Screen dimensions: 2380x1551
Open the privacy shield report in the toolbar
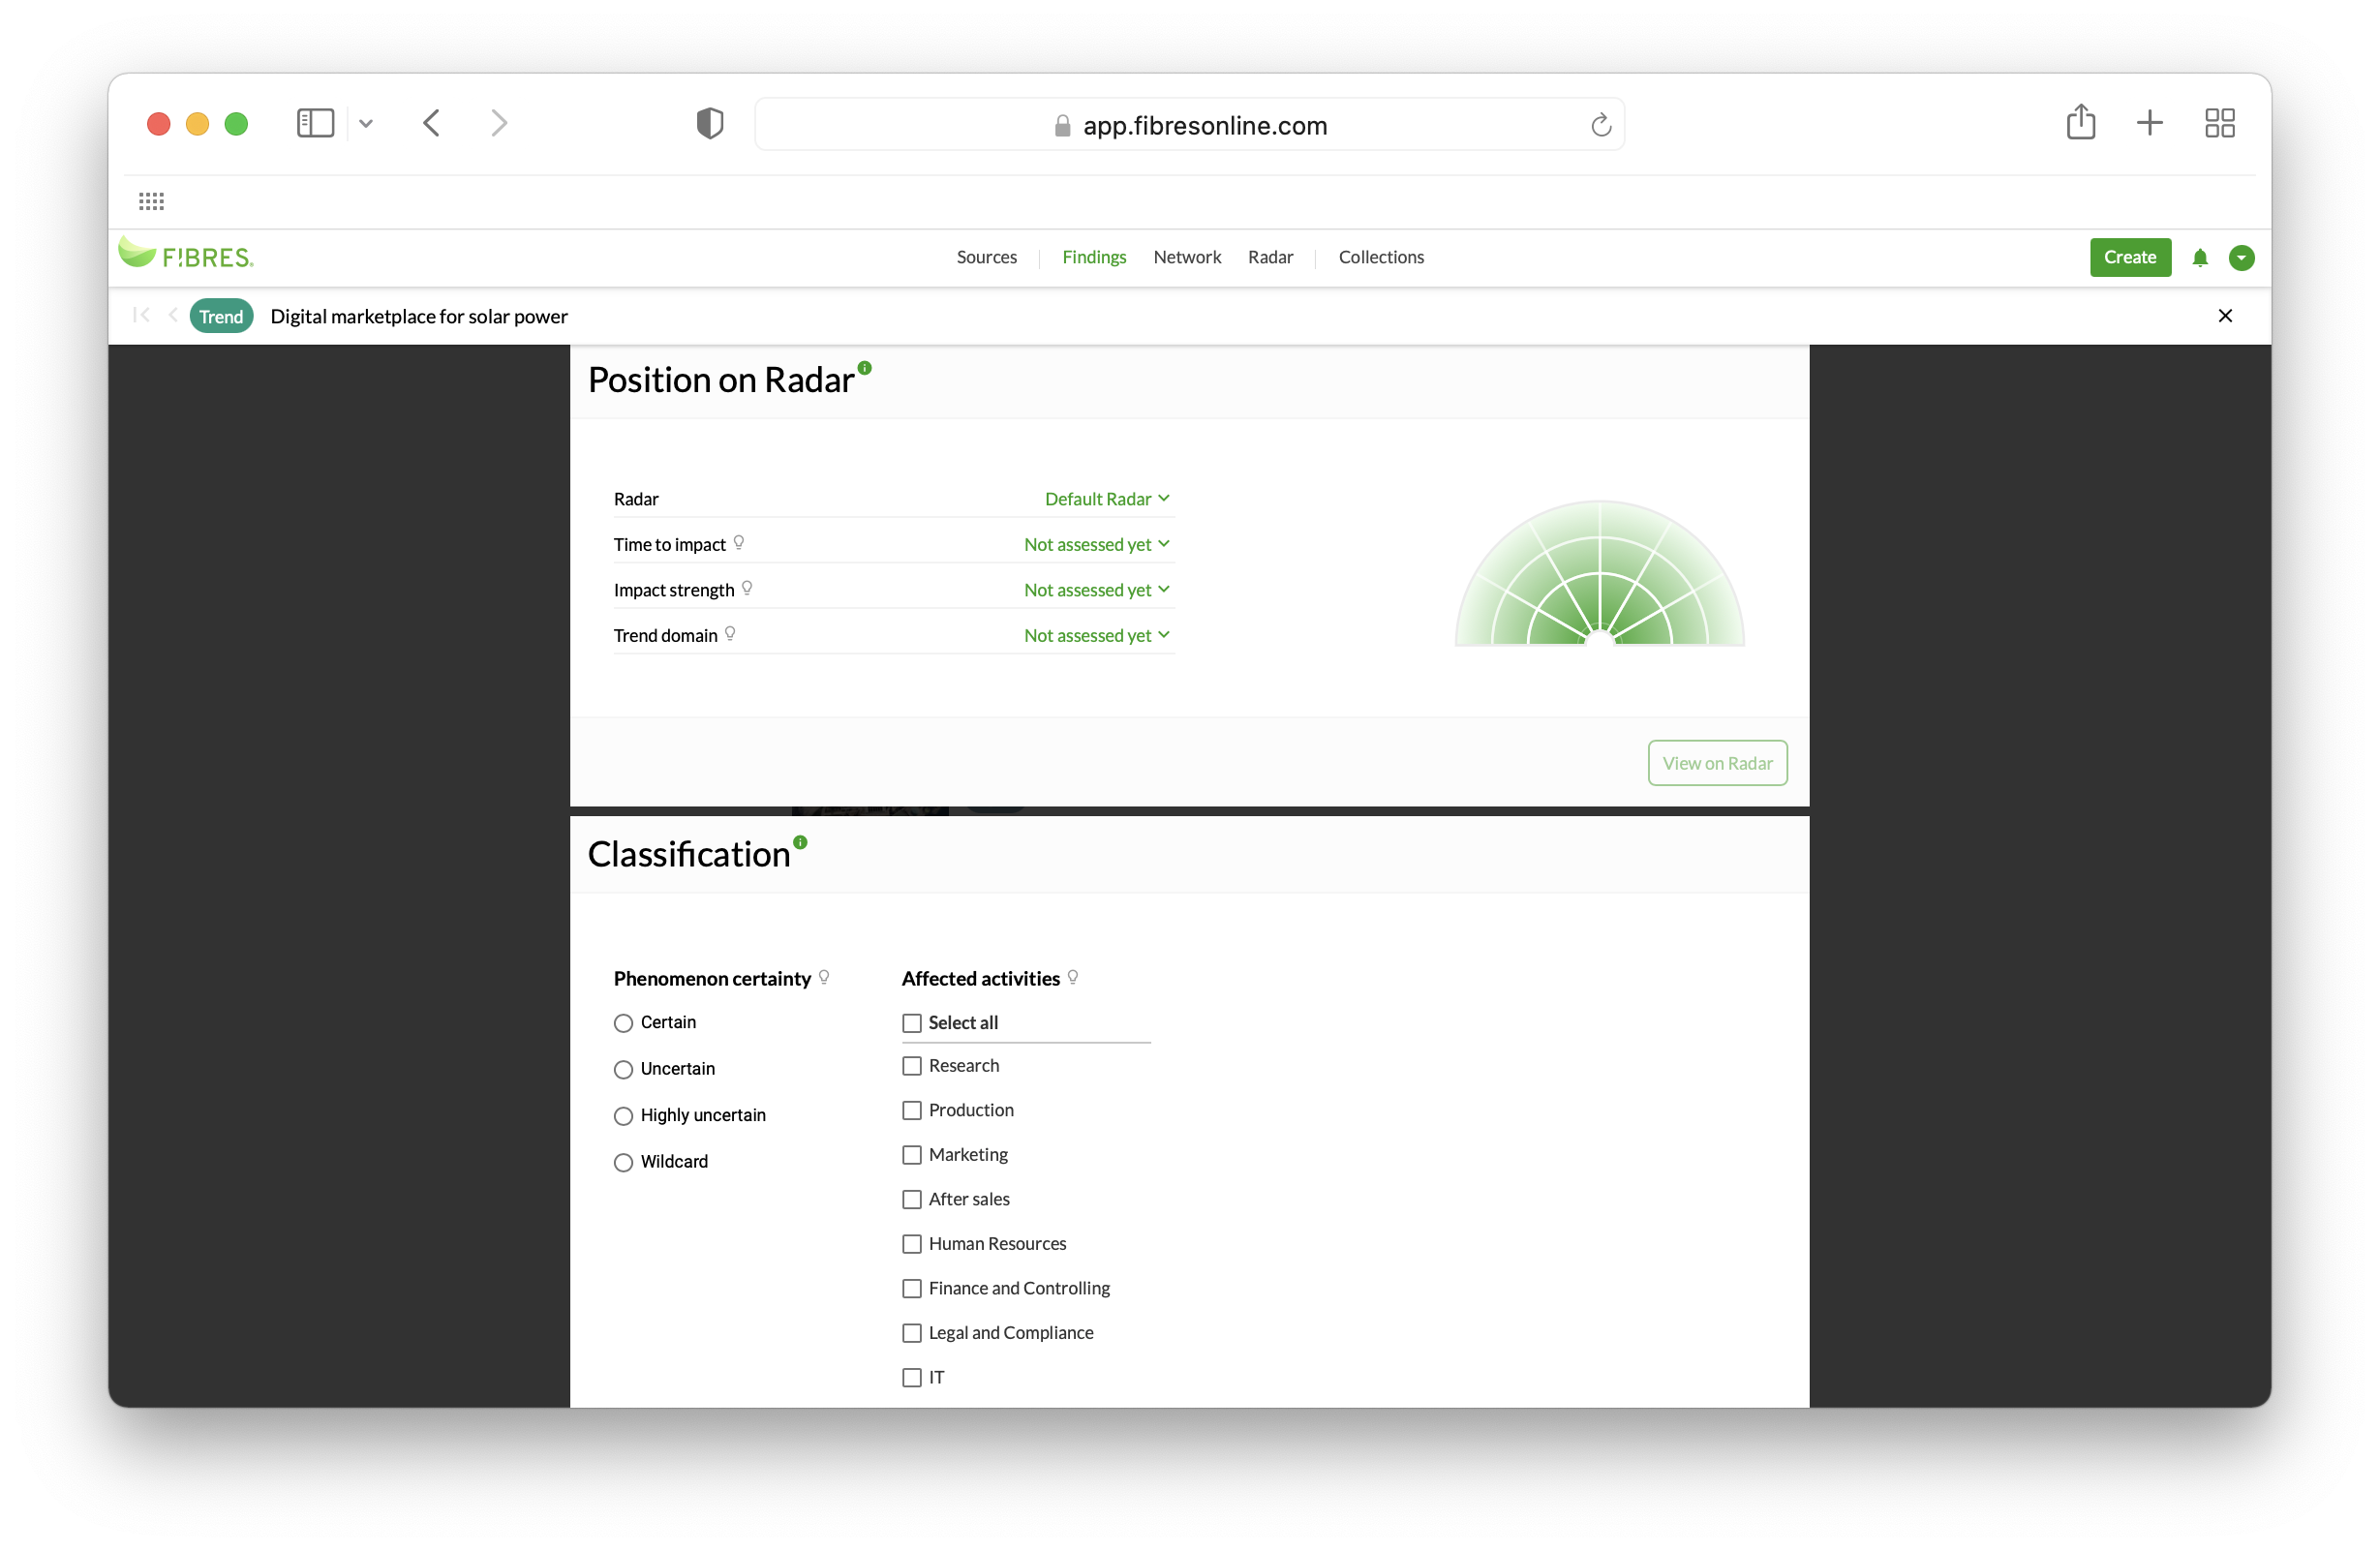709,123
